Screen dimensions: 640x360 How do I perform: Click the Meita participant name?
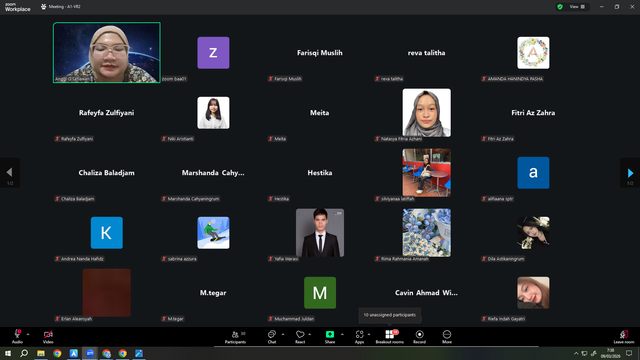(x=320, y=113)
